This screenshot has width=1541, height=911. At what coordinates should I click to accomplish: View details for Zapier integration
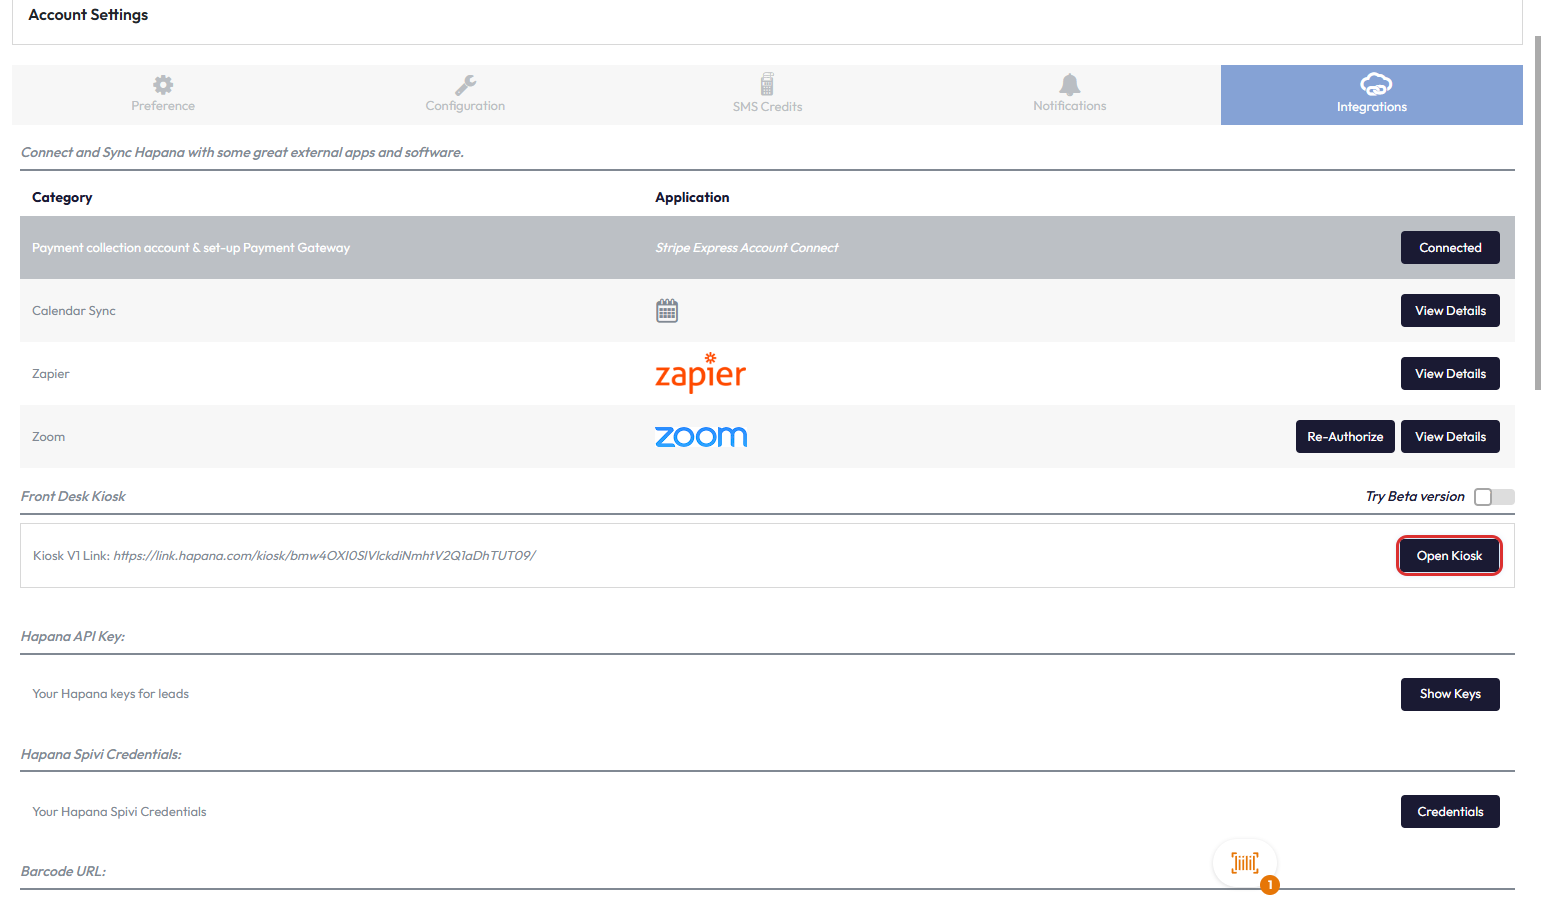tap(1450, 374)
